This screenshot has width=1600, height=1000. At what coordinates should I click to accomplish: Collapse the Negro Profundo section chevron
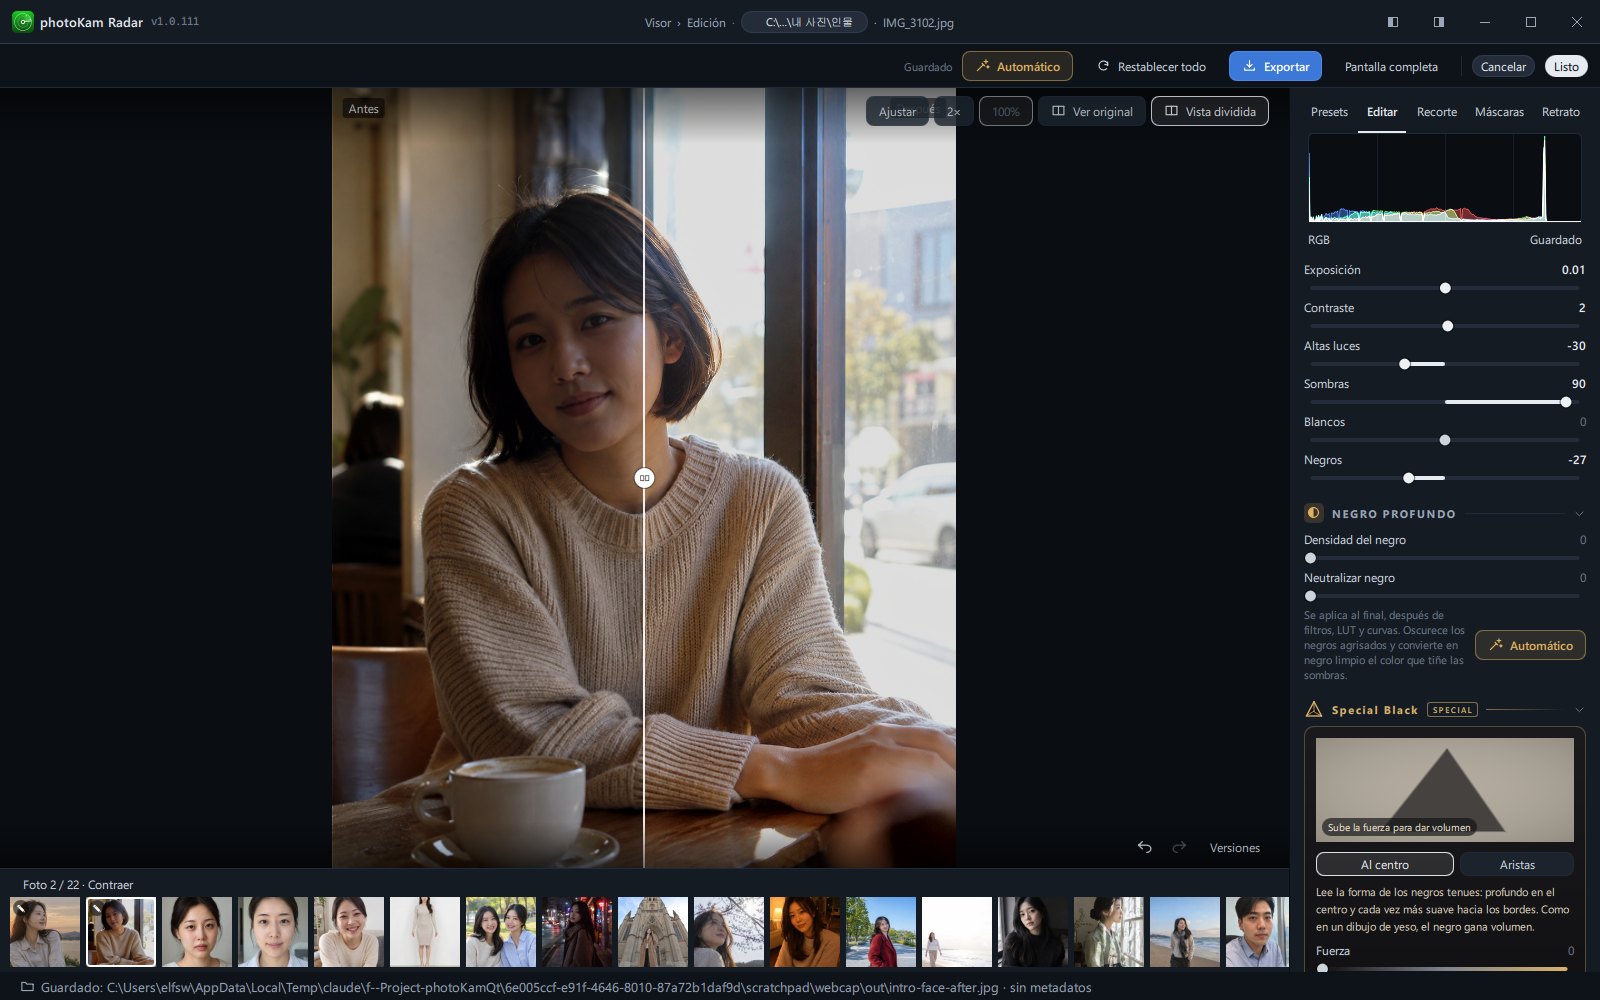click(1579, 513)
